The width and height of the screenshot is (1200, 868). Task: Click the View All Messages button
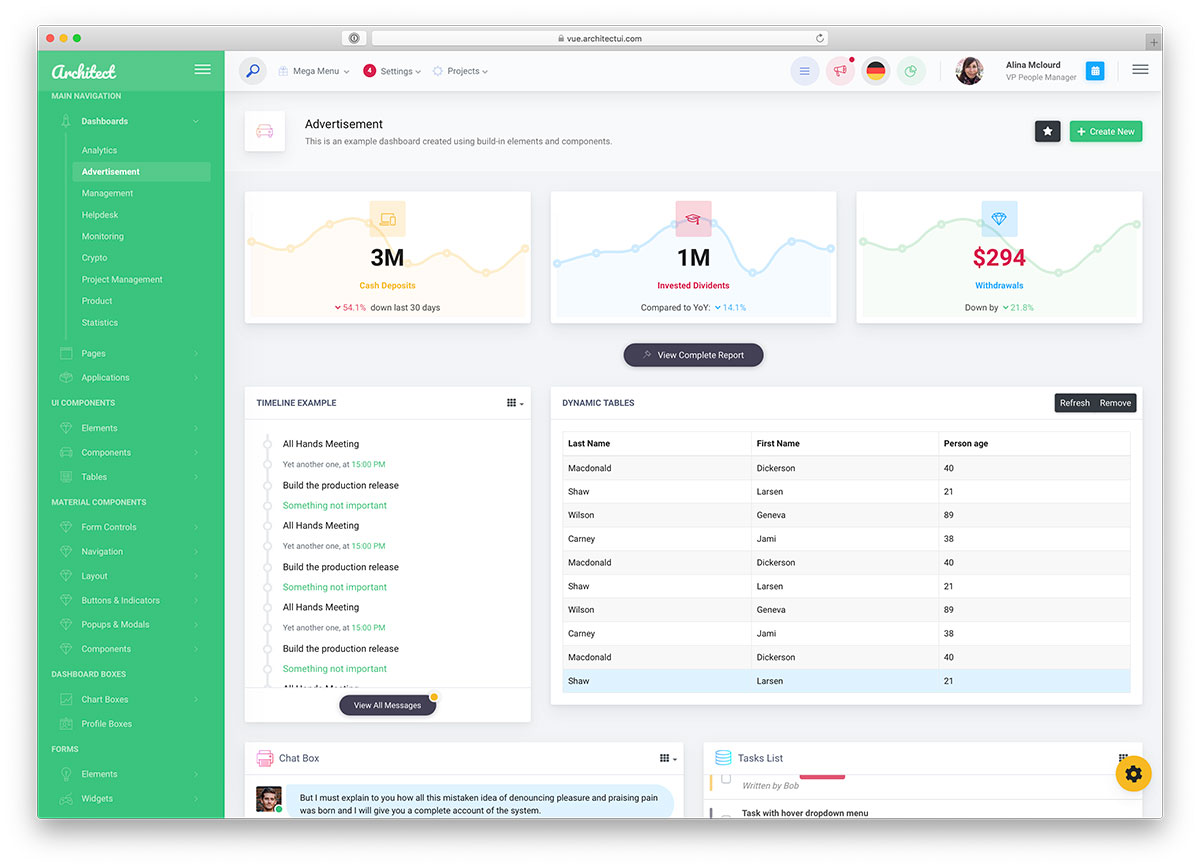pyautogui.click(x=387, y=705)
